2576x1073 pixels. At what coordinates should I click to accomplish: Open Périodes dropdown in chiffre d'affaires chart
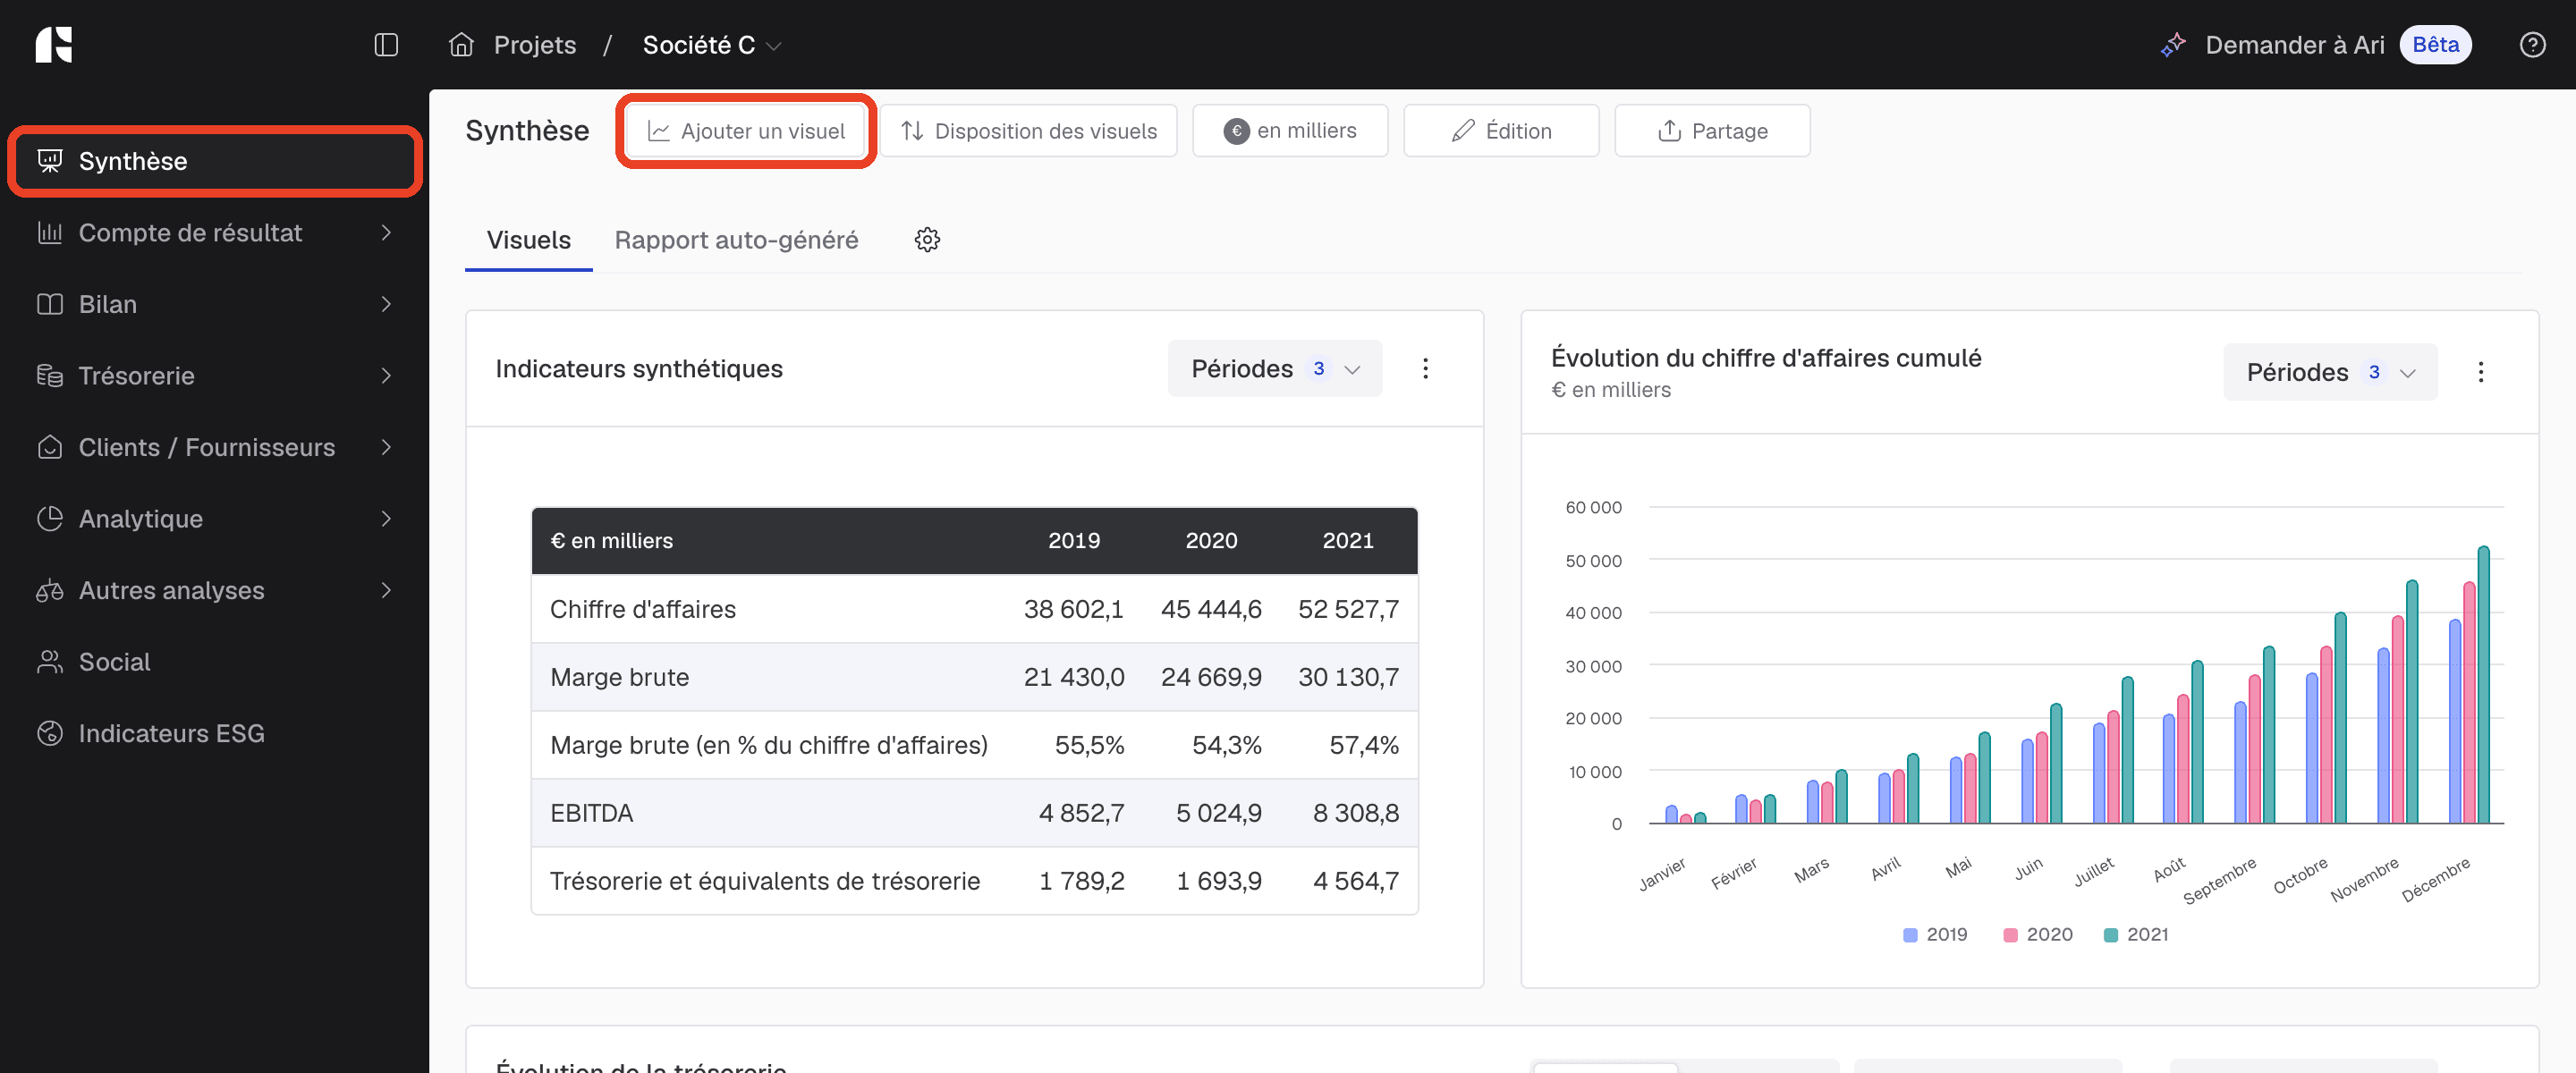click(x=2330, y=372)
